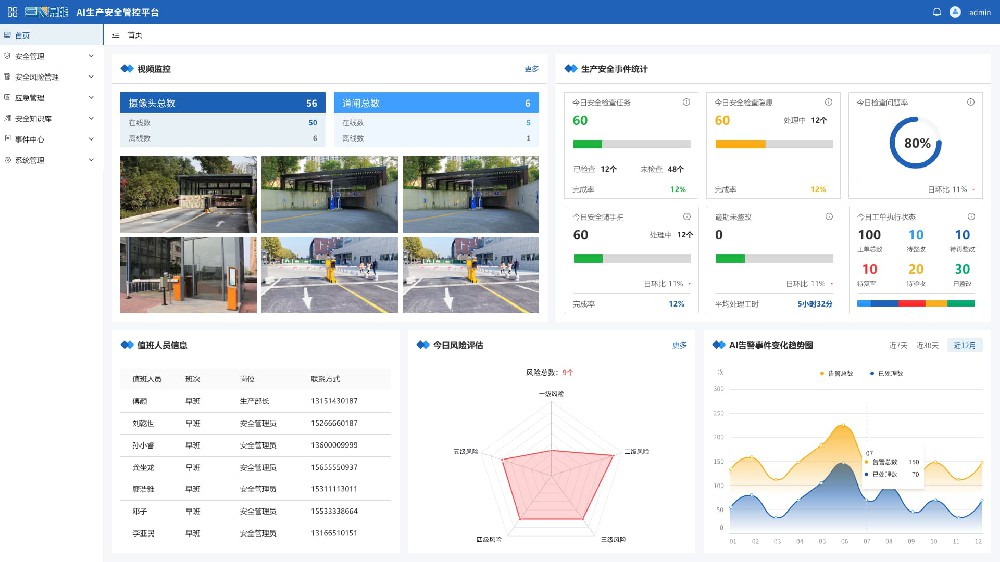Click info icon on 今日安全检查任务 card
This screenshot has width=1000, height=562.
tap(686, 102)
